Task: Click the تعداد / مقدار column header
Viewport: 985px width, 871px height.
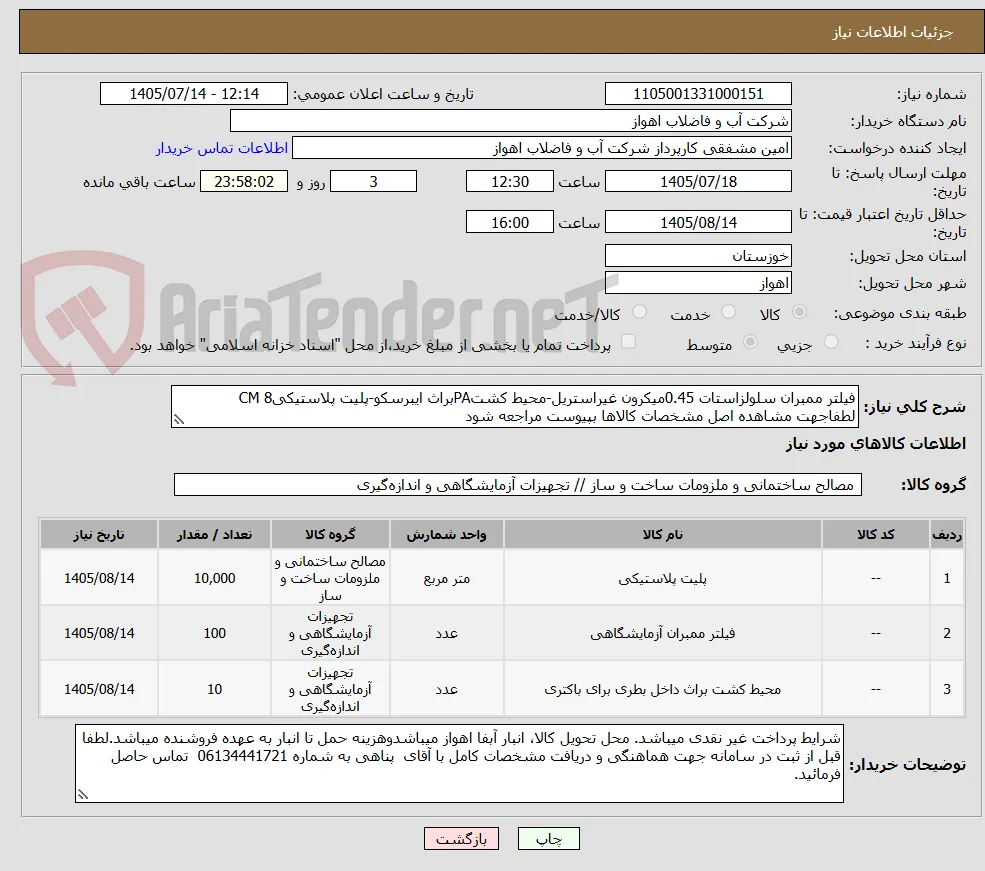Action: 214,534
